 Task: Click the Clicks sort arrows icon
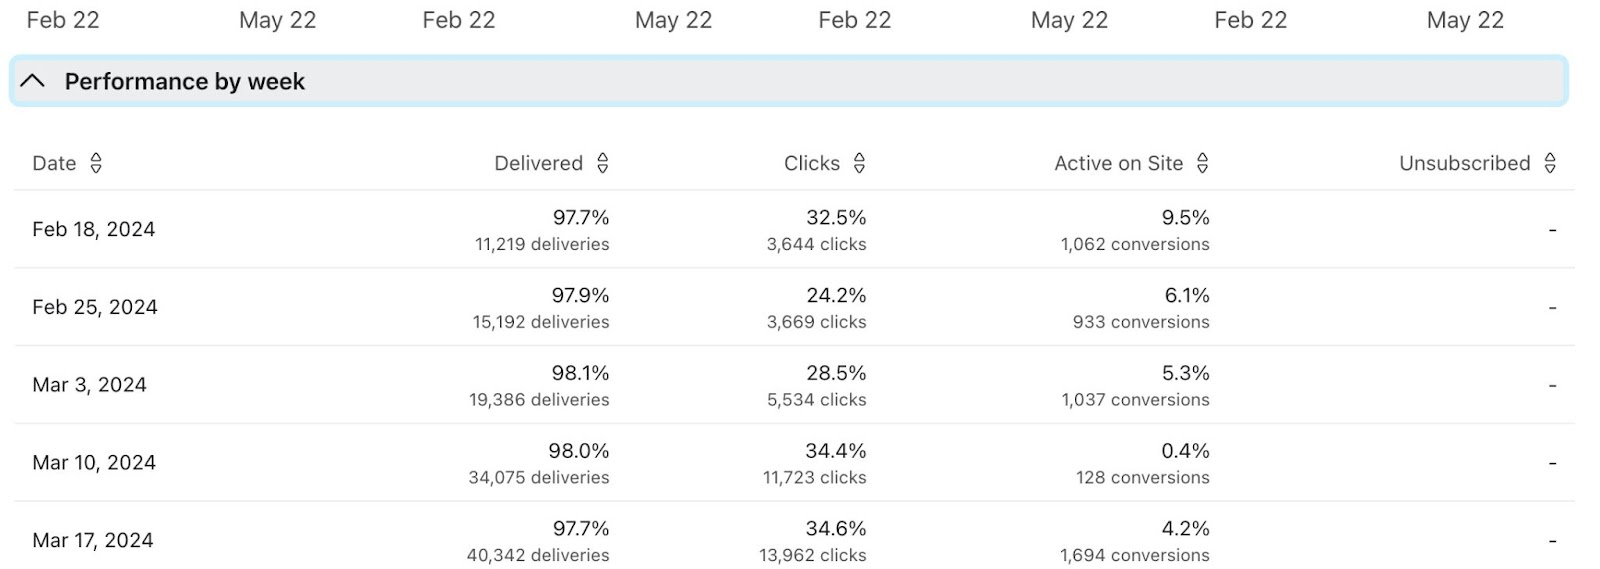click(859, 163)
